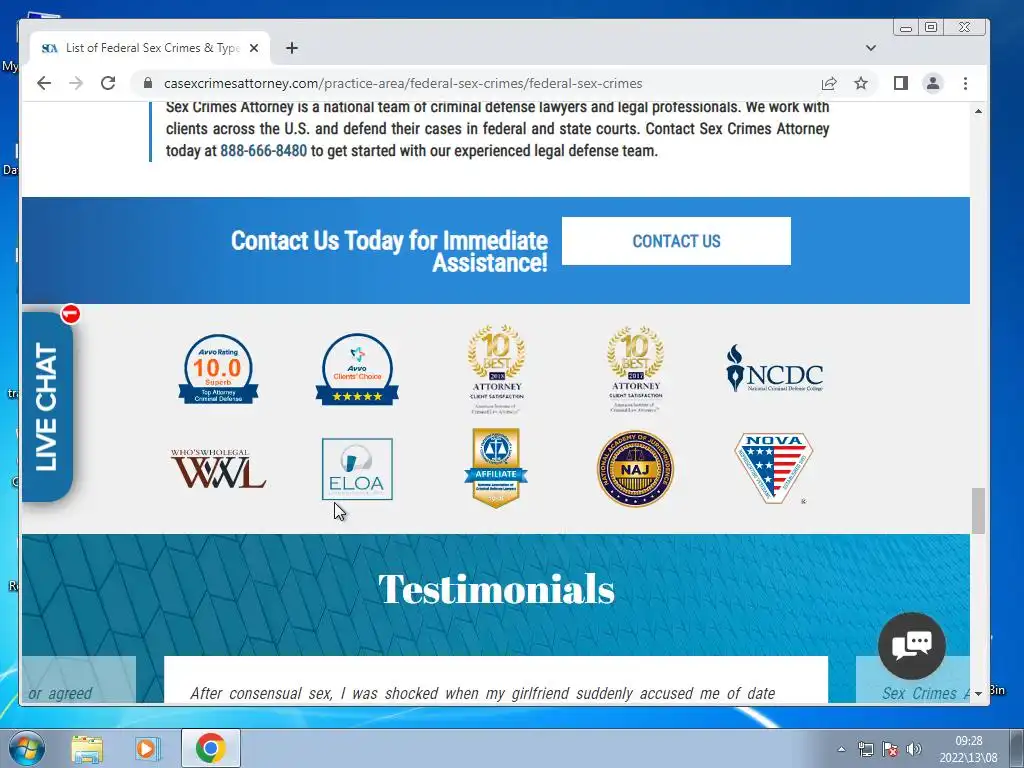Click the address bar URL
This screenshot has width=1024, height=768.
(x=403, y=84)
